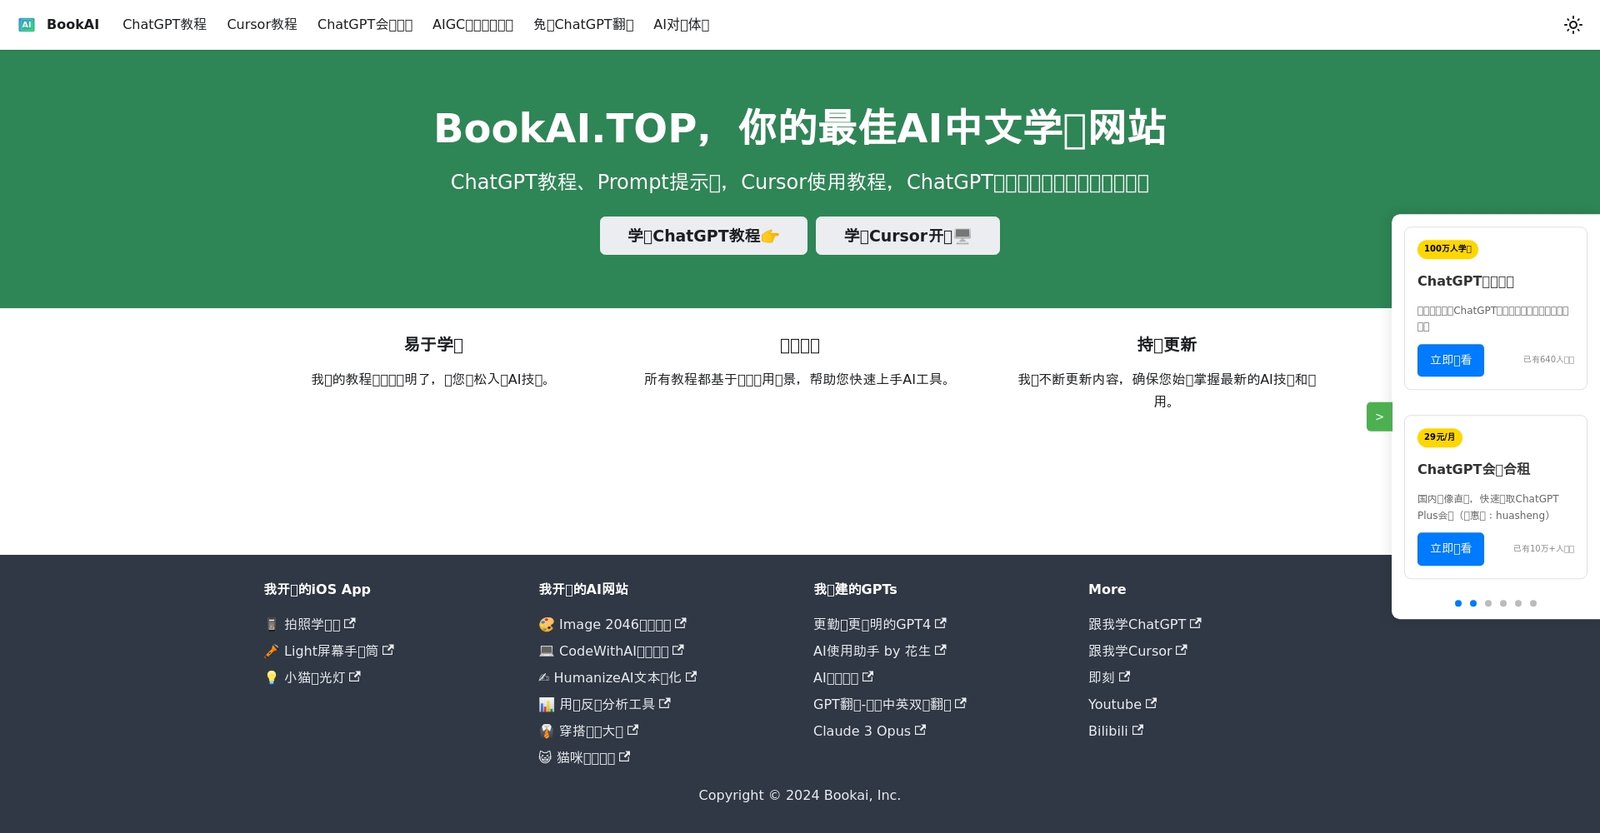Open the GPT4 link under GPTs

879,624
